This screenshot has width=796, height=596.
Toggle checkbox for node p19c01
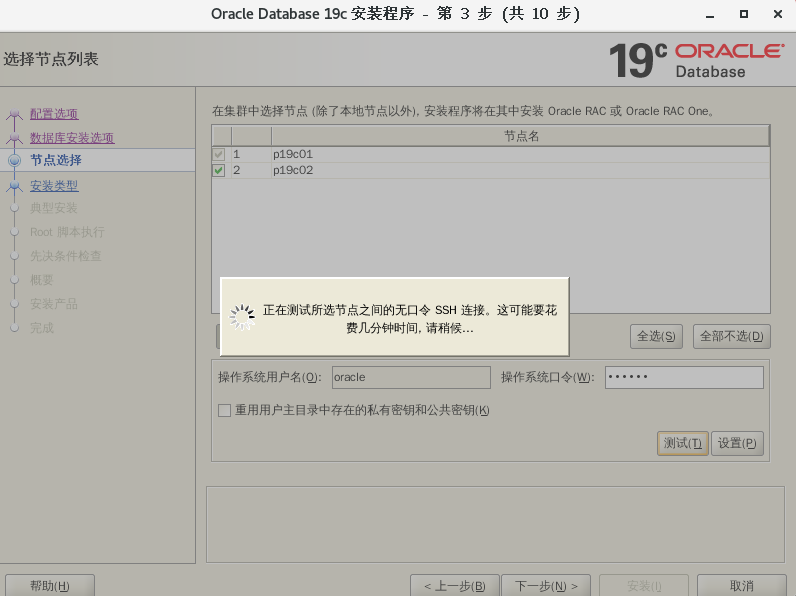219,154
